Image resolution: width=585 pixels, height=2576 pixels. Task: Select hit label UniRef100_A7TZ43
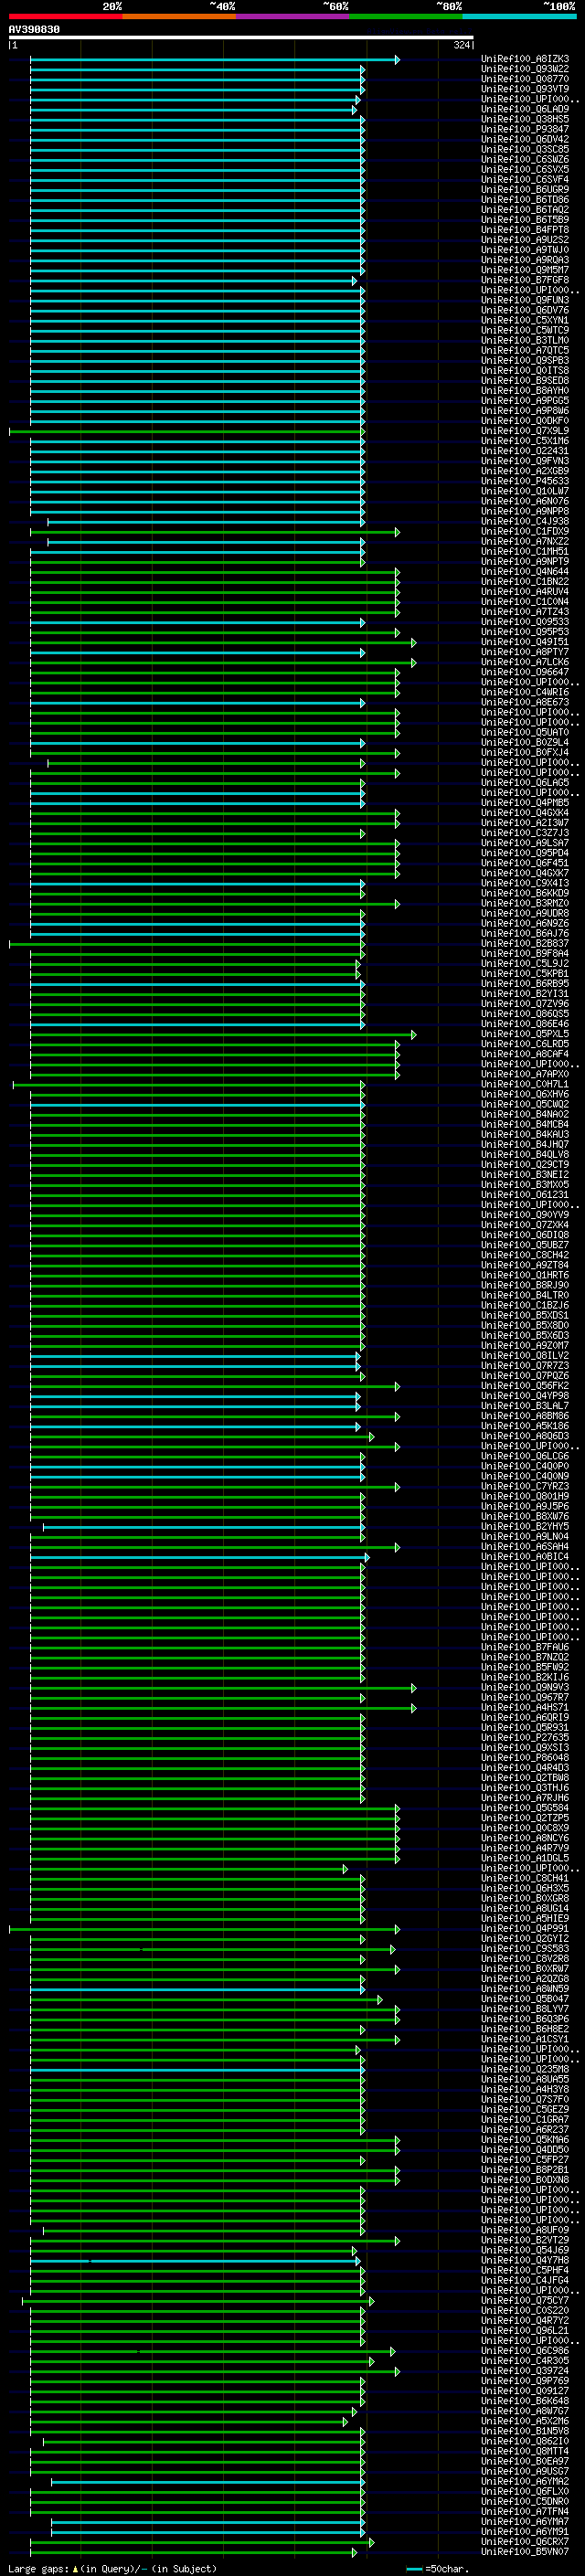[525, 612]
